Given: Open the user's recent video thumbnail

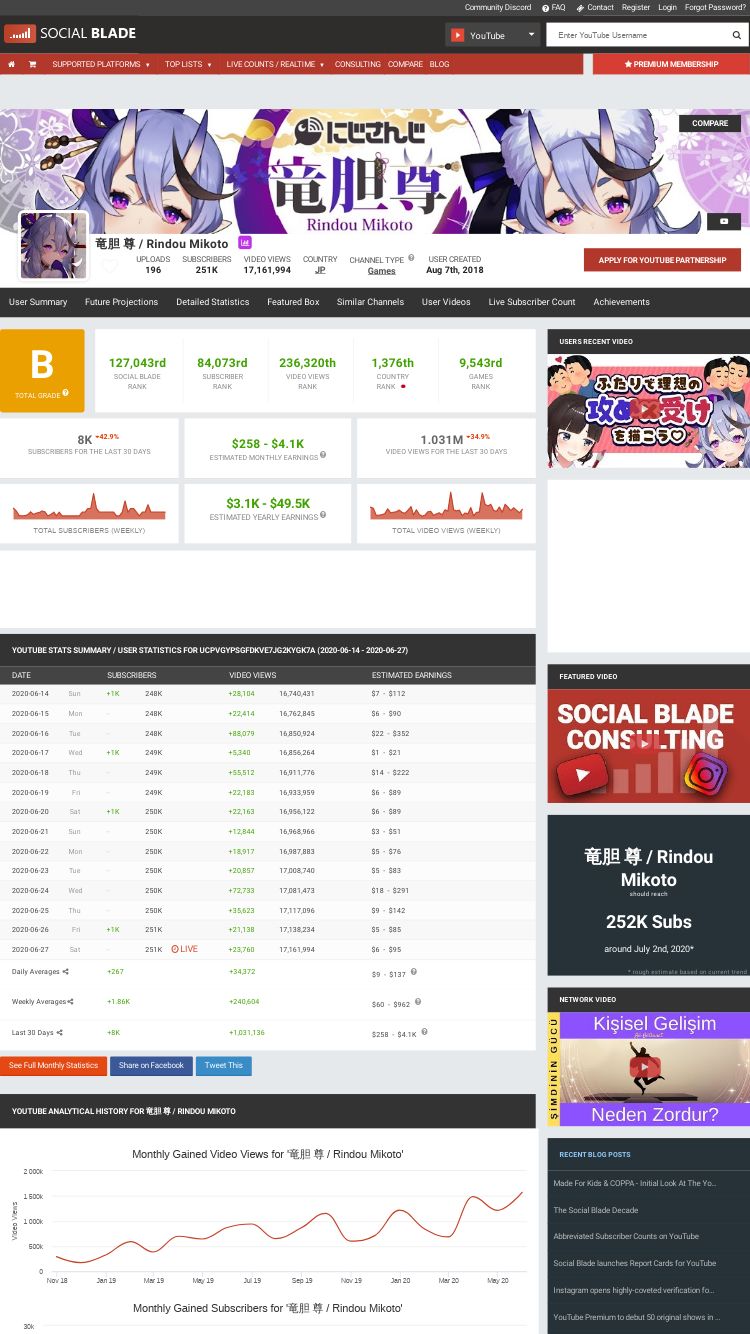Looking at the screenshot, I should coord(648,410).
